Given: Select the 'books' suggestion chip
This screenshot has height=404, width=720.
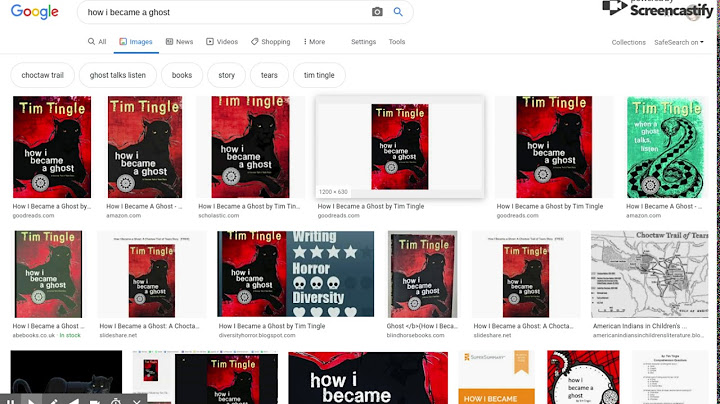Looking at the screenshot, I should [182, 75].
